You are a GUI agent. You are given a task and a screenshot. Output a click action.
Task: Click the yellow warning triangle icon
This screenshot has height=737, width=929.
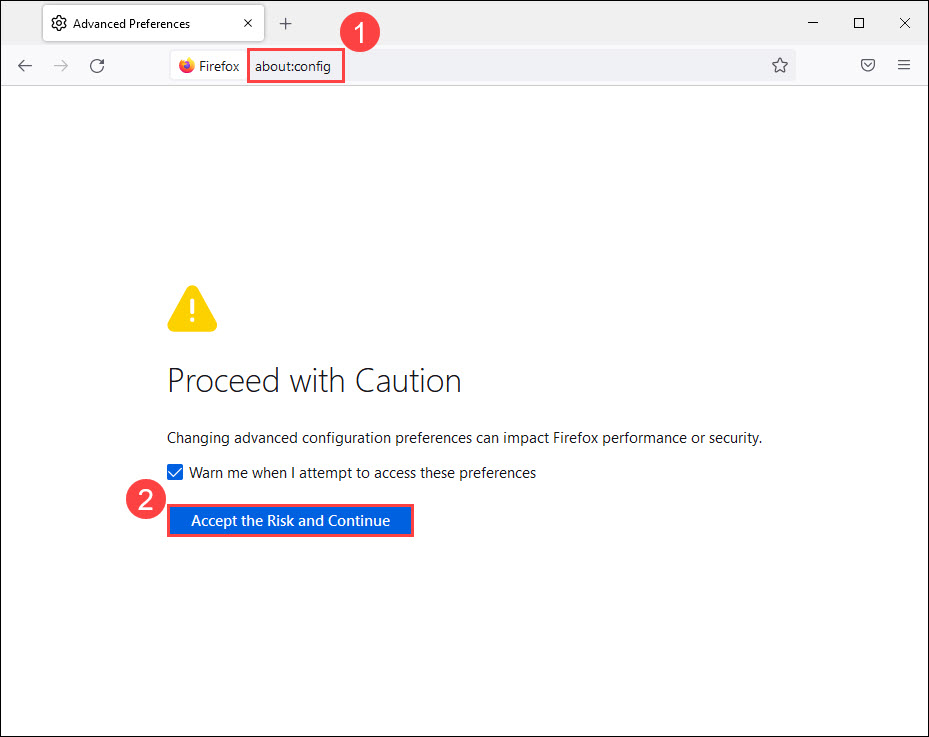pyautogui.click(x=192, y=309)
